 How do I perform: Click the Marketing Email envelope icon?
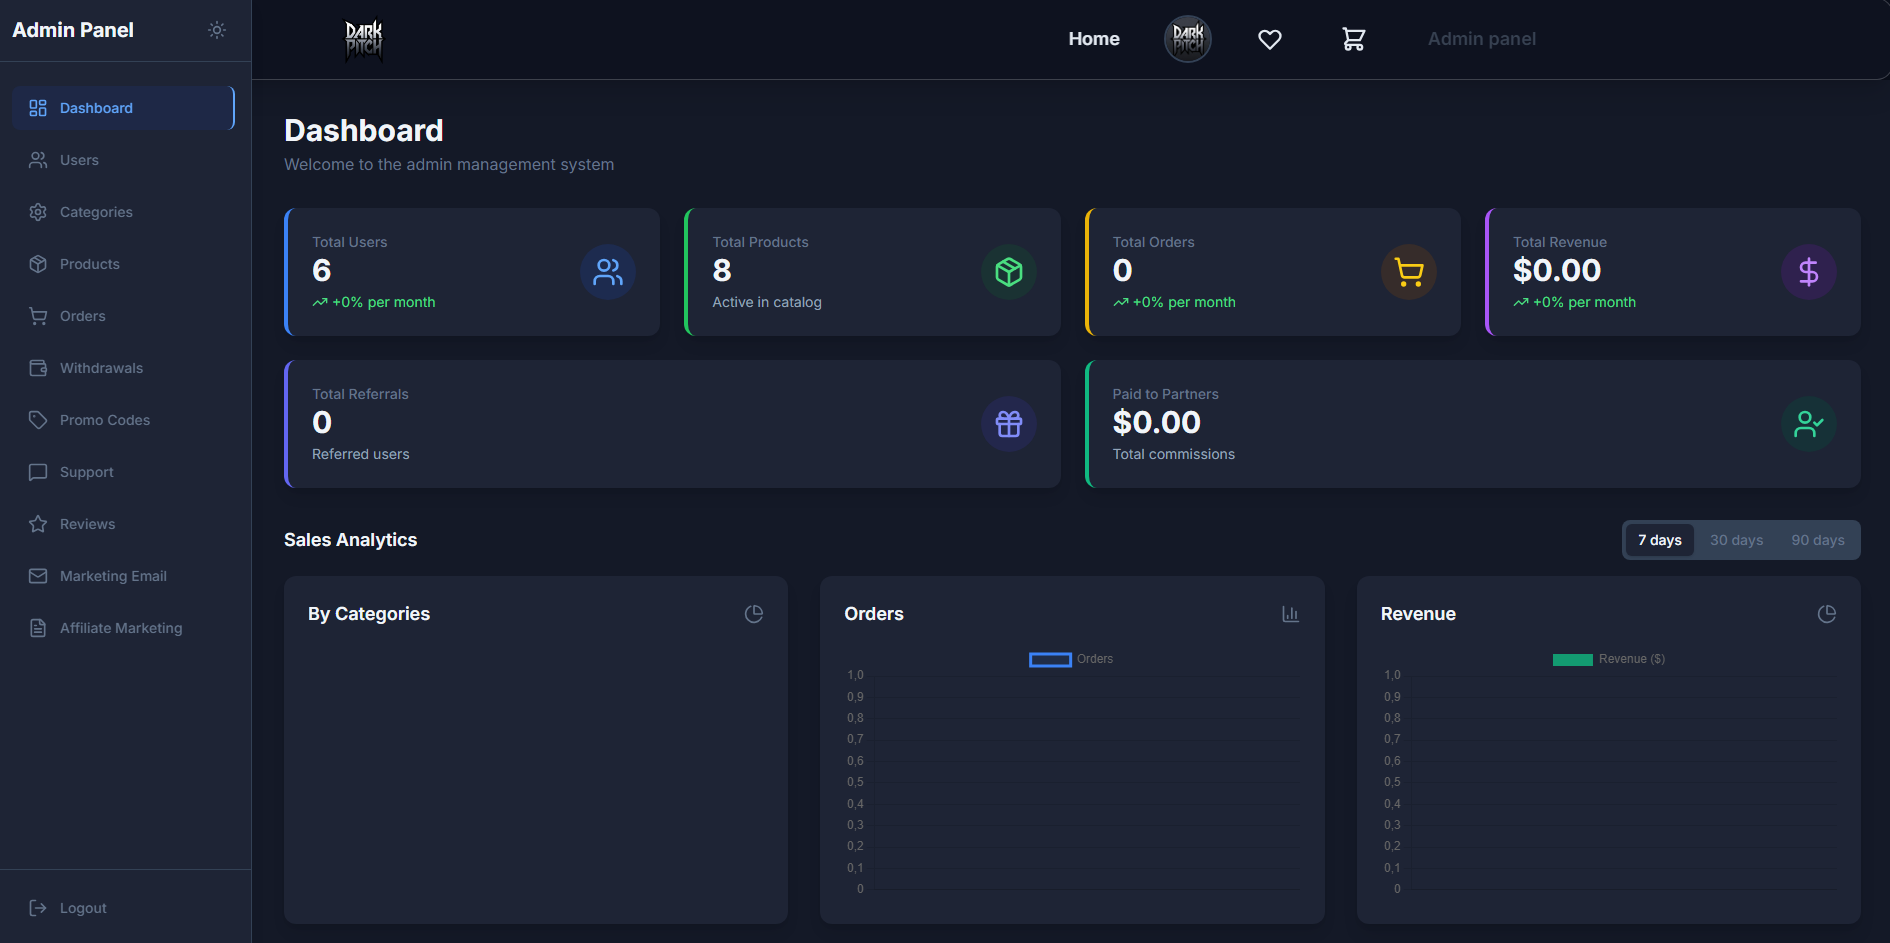coord(38,576)
